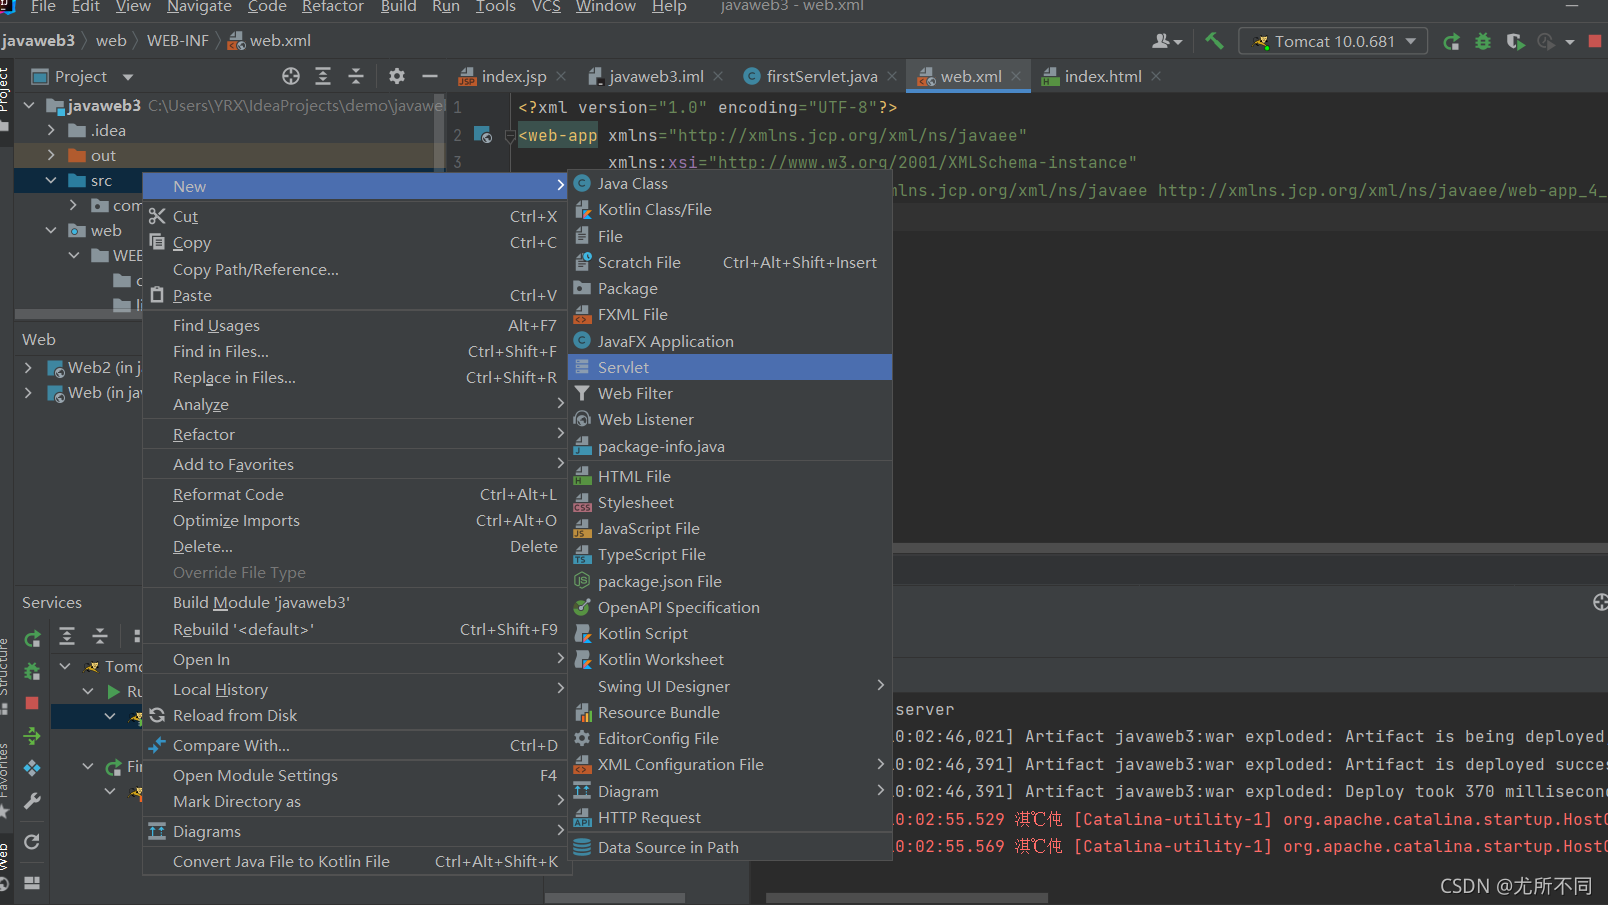This screenshot has height=905, width=1608.
Task: Click the OpenAPI Specification icon
Action: (x=582, y=607)
